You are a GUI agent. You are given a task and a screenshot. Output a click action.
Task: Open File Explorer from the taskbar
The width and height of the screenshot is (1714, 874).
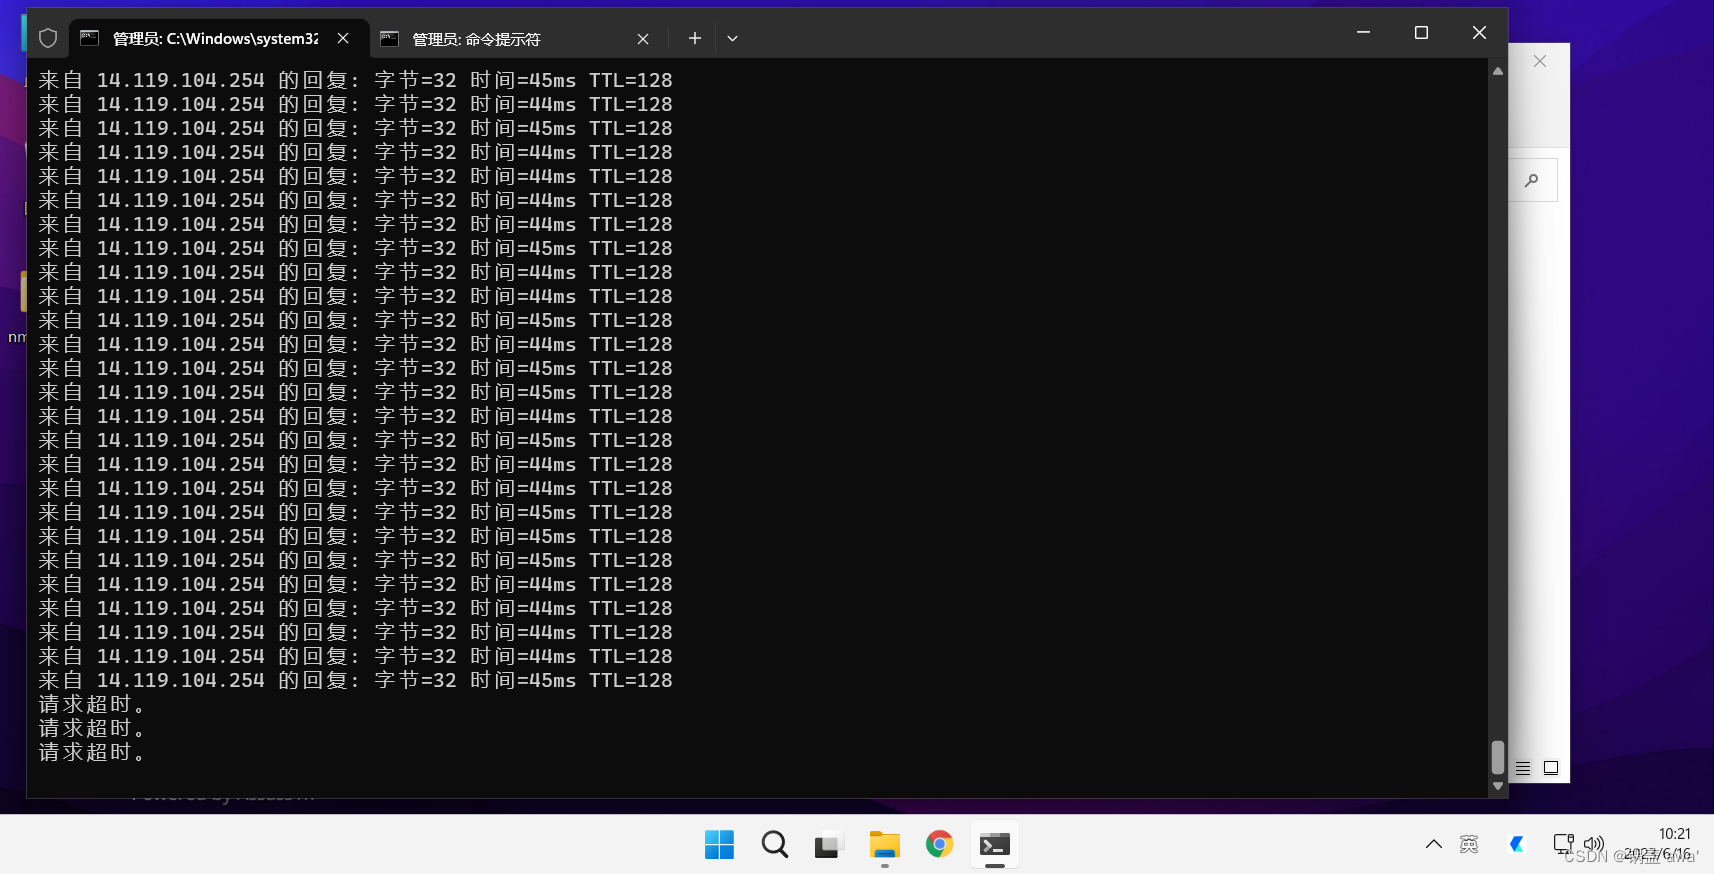tap(884, 845)
